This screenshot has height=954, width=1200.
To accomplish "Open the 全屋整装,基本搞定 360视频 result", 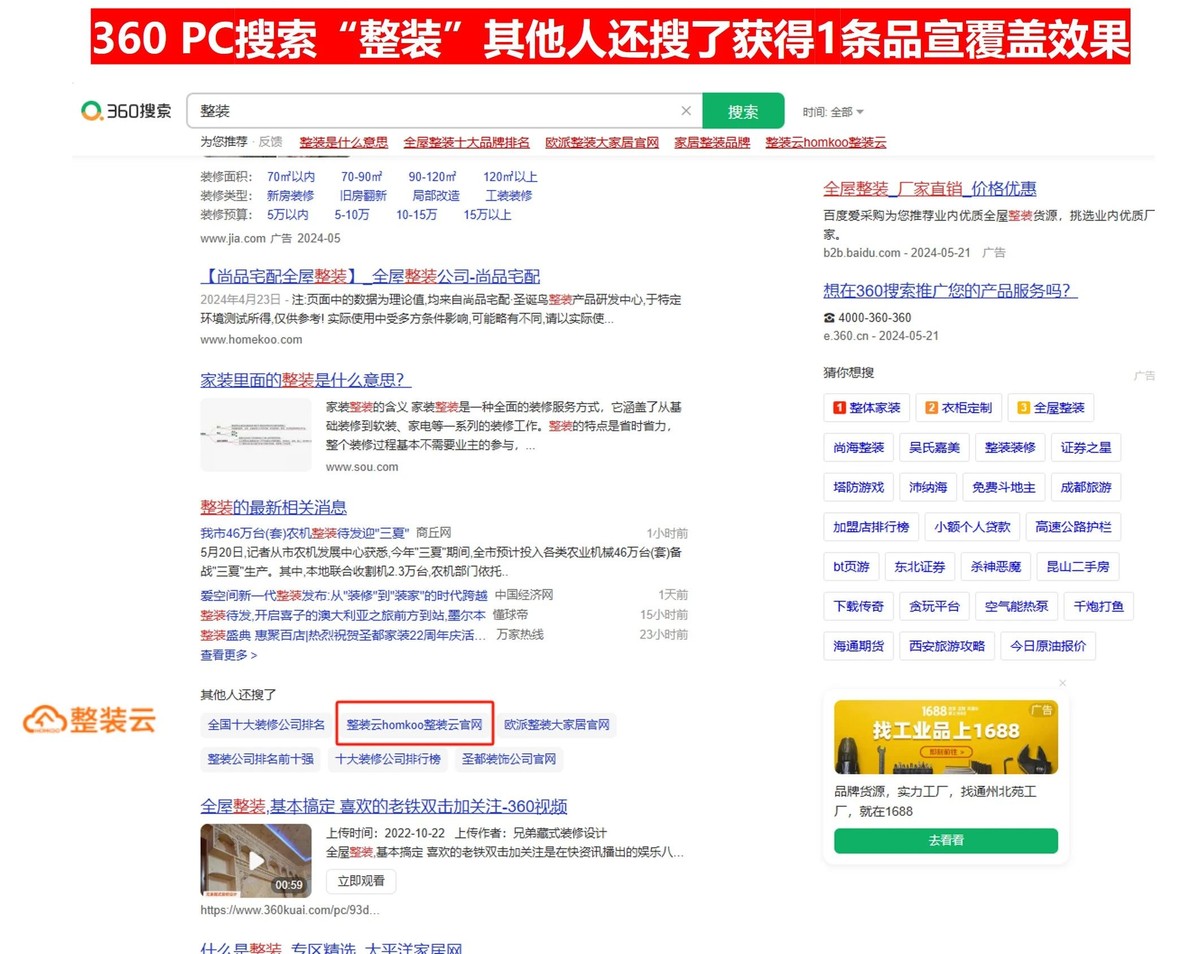I will tap(384, 806).
